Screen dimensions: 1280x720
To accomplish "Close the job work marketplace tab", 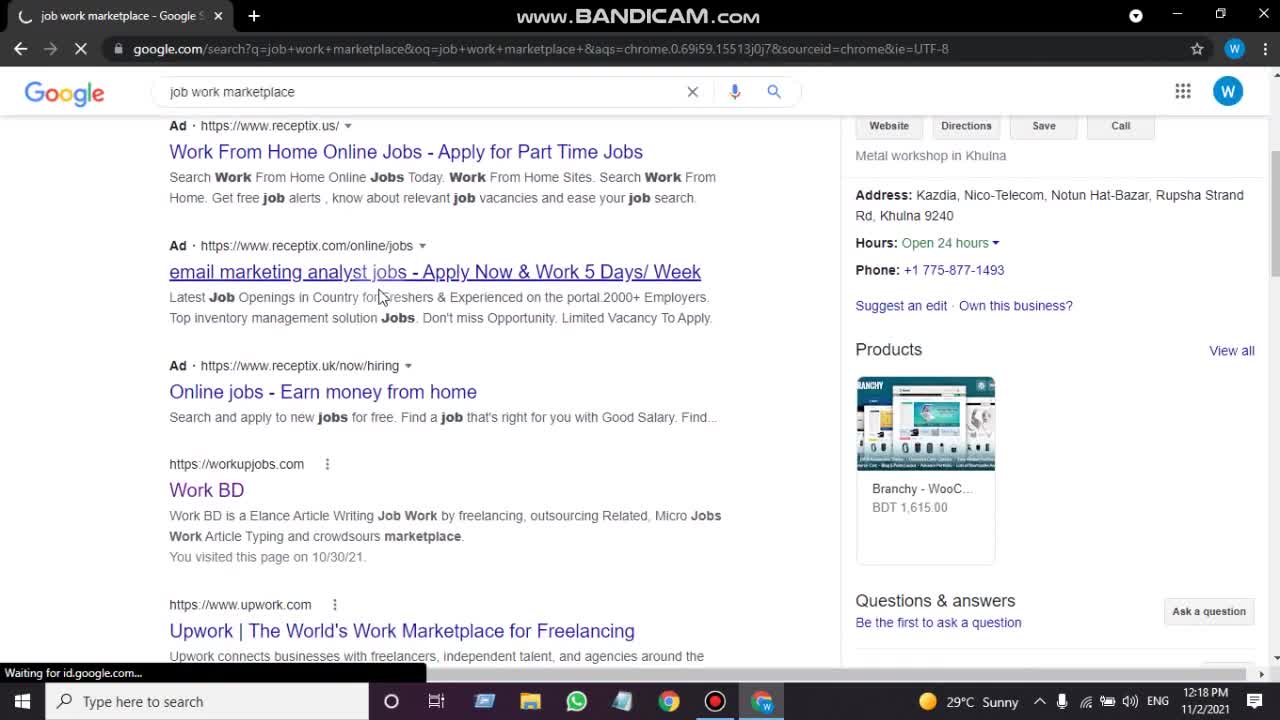I will point(218,16).
